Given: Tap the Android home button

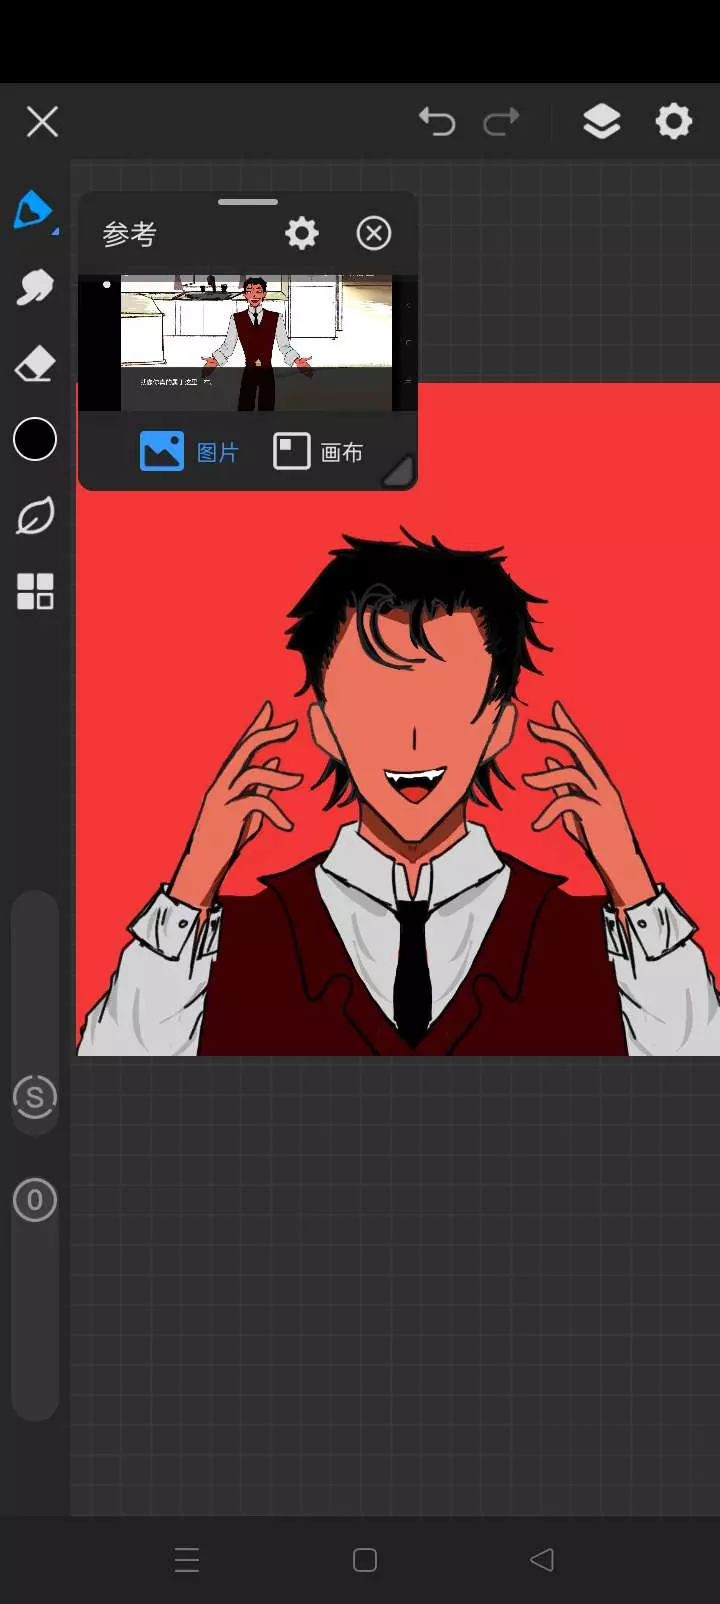Looking at the screenshot, I should coord(365,1560).
